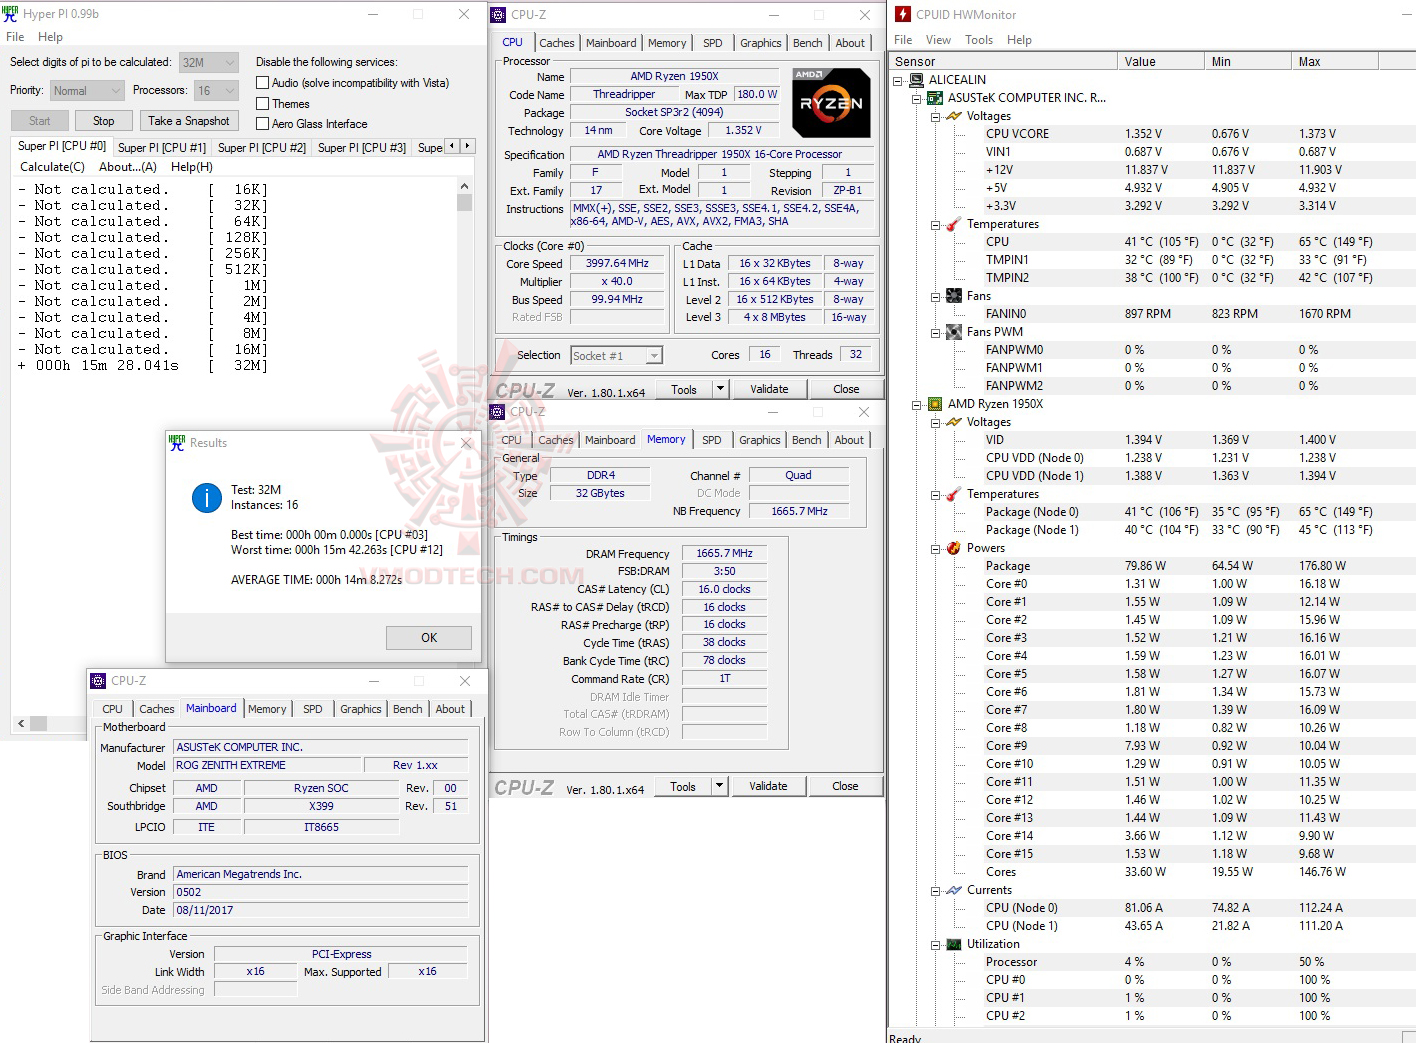The height and width of the screenshot is (1043, 1416).
Task: Click the scrollbar in the Hyper PI results list
Action: pos(463,200)
